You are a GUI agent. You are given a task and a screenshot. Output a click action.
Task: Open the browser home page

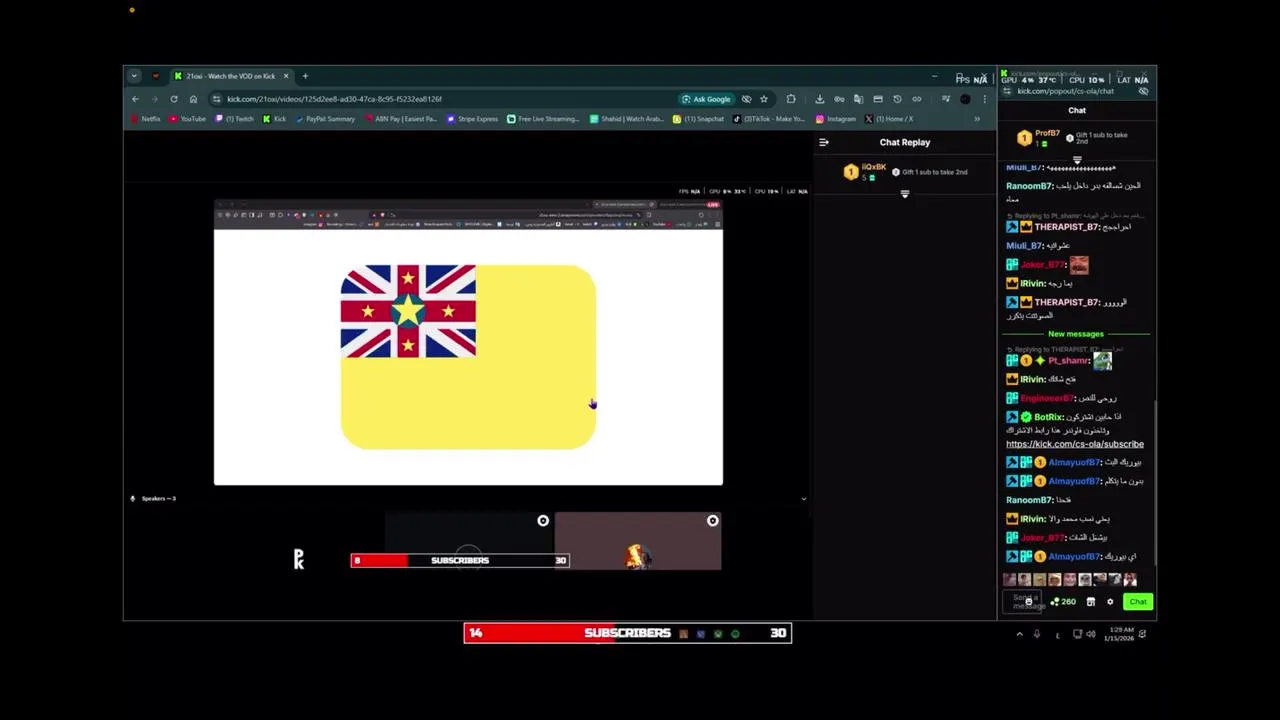click(193, 99)
